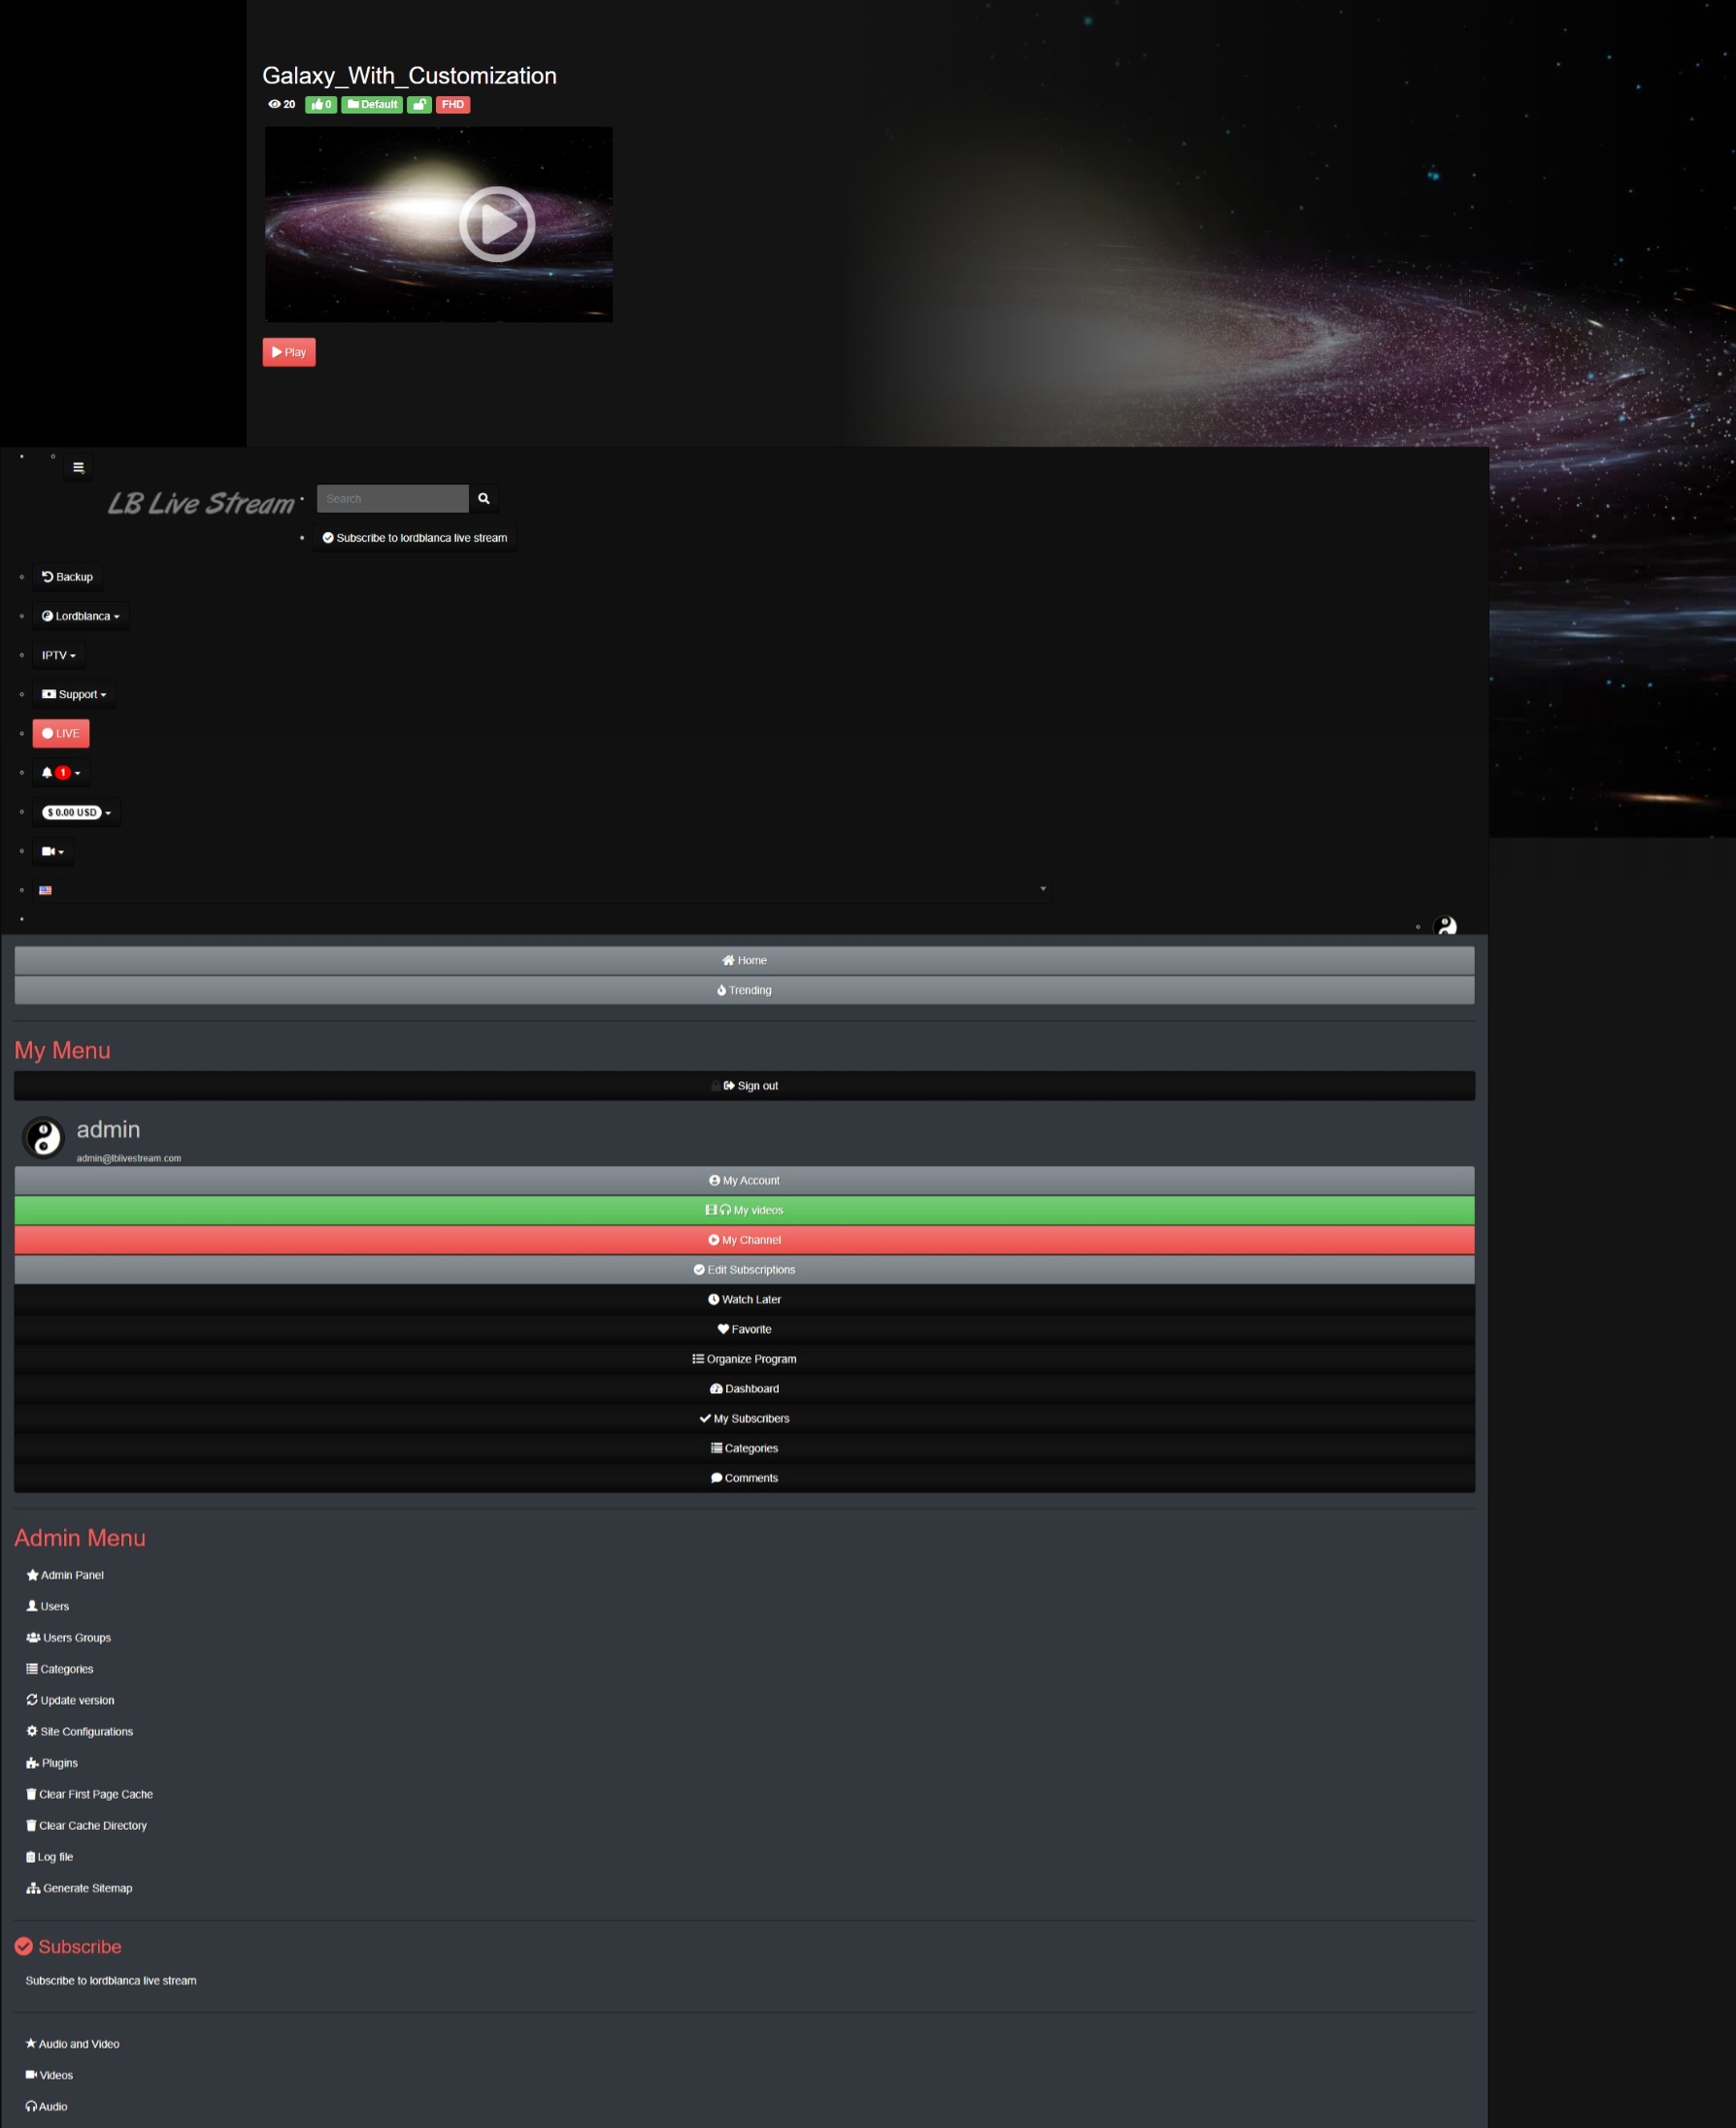
Task: Click the red FHD quality badge
Action: pos(453,104)
